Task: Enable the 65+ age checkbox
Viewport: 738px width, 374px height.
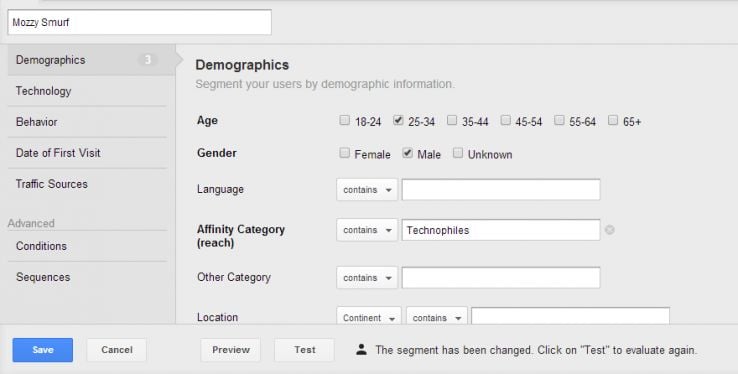Action: pos(612,120)
